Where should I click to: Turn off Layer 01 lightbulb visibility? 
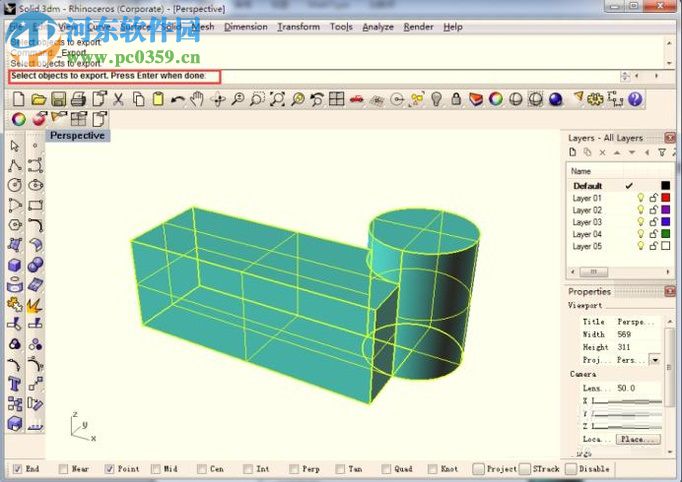(x=641, y=198)
